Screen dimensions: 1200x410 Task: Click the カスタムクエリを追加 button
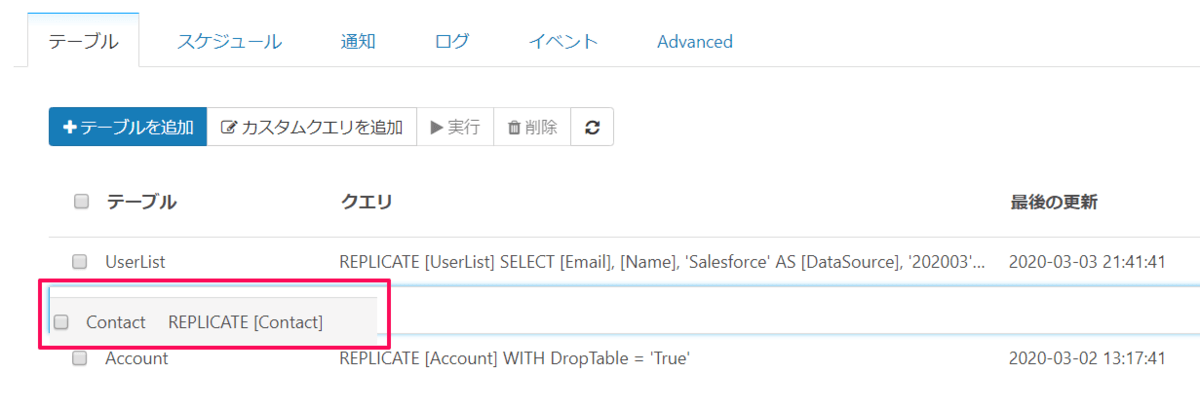pyautogui.click(x=311, y=127)
